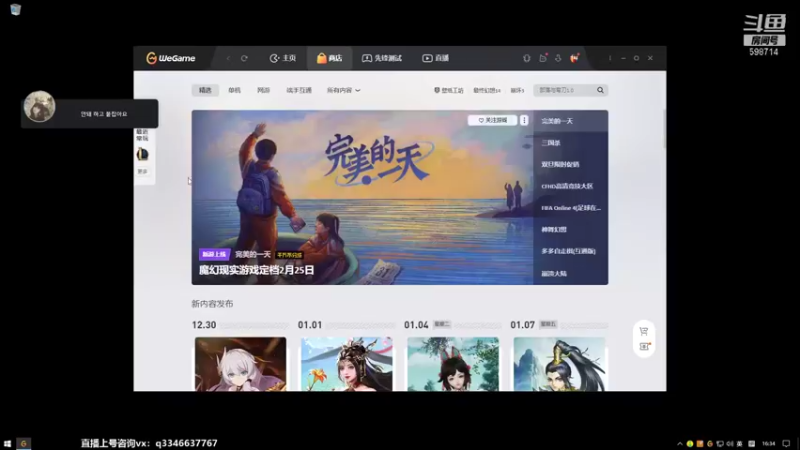Click the search magnifier icon
The width and height of the screenshot is (800, 450).
601,90
